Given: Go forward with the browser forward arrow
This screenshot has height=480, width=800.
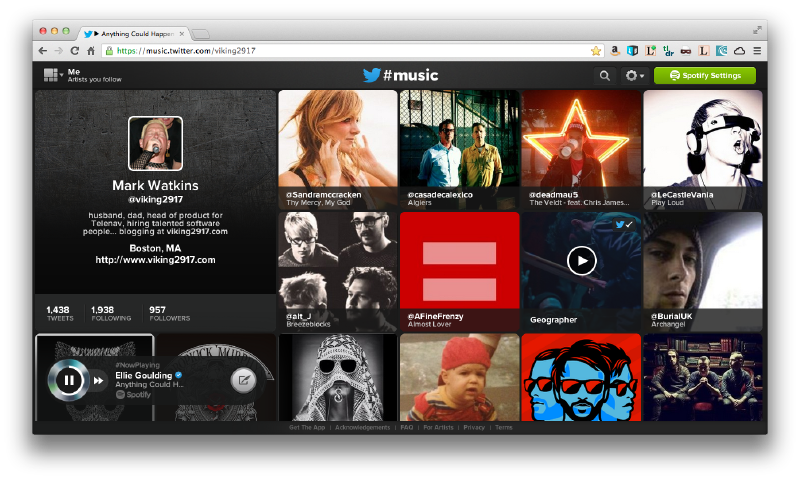Looking at the screenshot, I should click(59, 50).
